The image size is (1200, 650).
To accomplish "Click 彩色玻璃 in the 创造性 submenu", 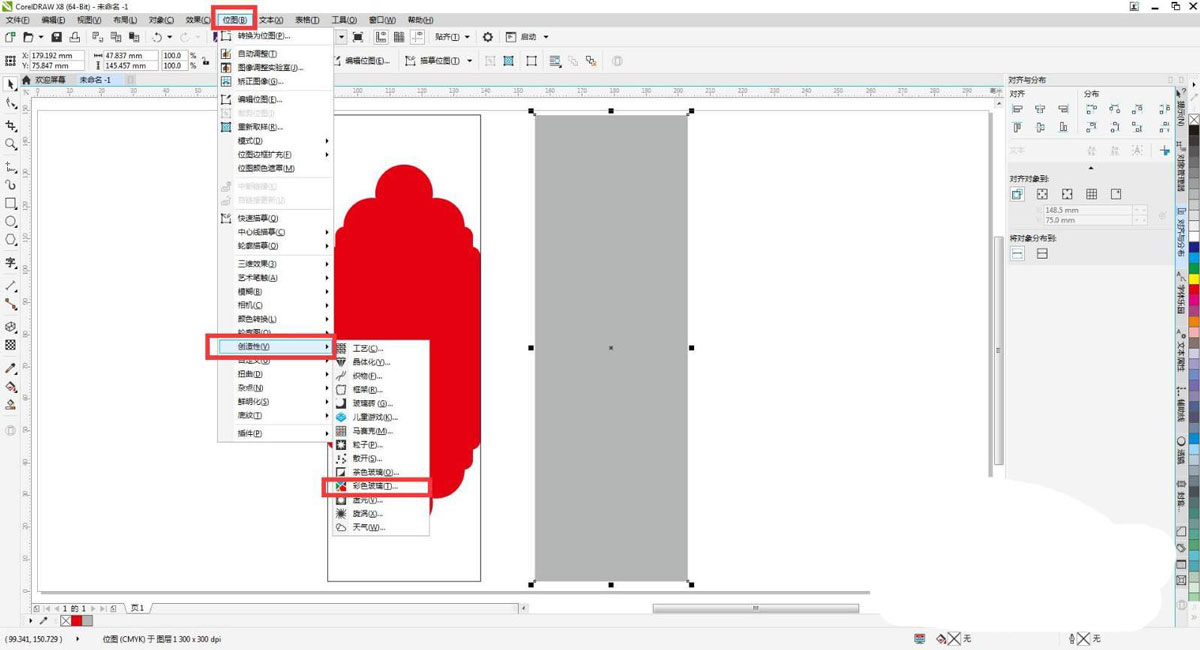I will tap(376, 486).
